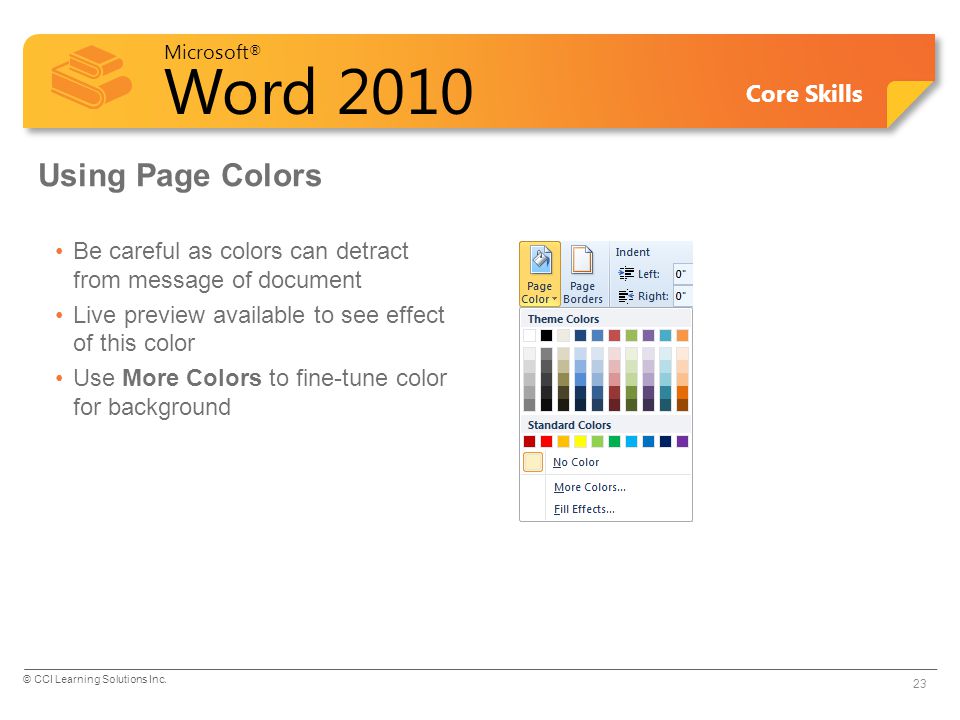Choose purple in Standard Colors
Image resolution: width=960 pixels, height=720 pixels.
pyautogui.click(x=682, y=441)
